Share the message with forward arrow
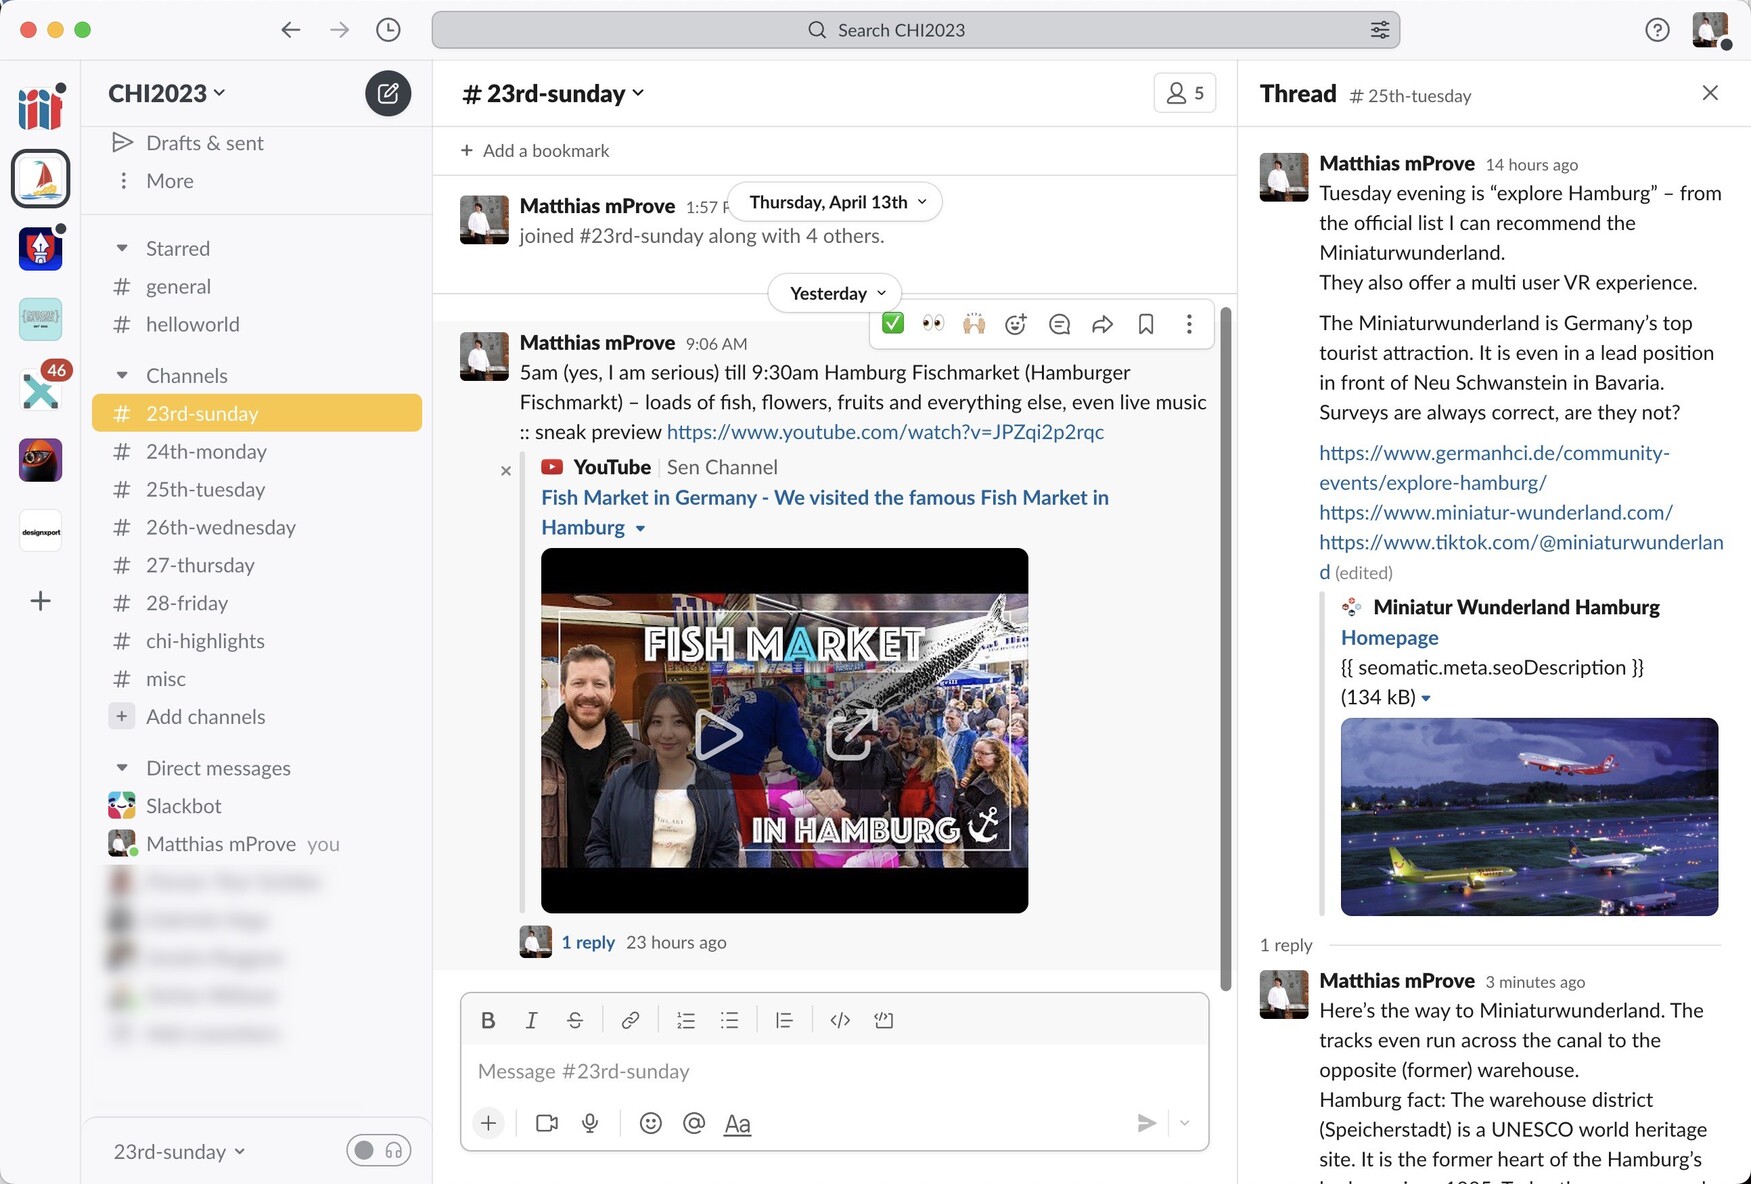1751x1184 pixels. [1102, 323]
